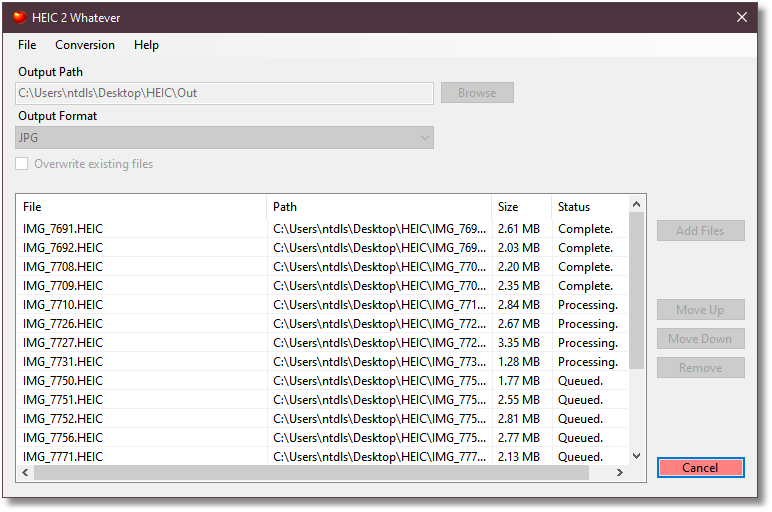Click the Status column header

(590, 207)
